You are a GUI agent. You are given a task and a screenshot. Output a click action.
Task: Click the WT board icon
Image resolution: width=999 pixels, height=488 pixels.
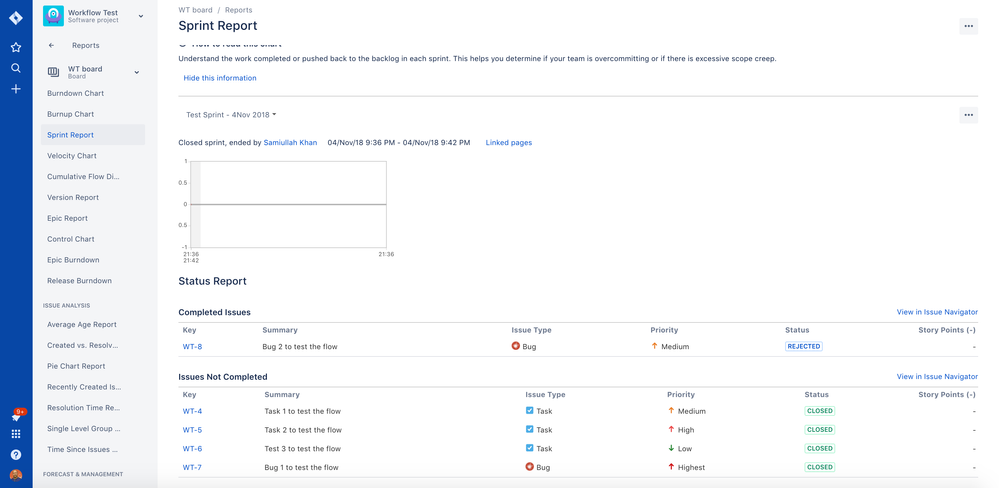pos(54,72)
